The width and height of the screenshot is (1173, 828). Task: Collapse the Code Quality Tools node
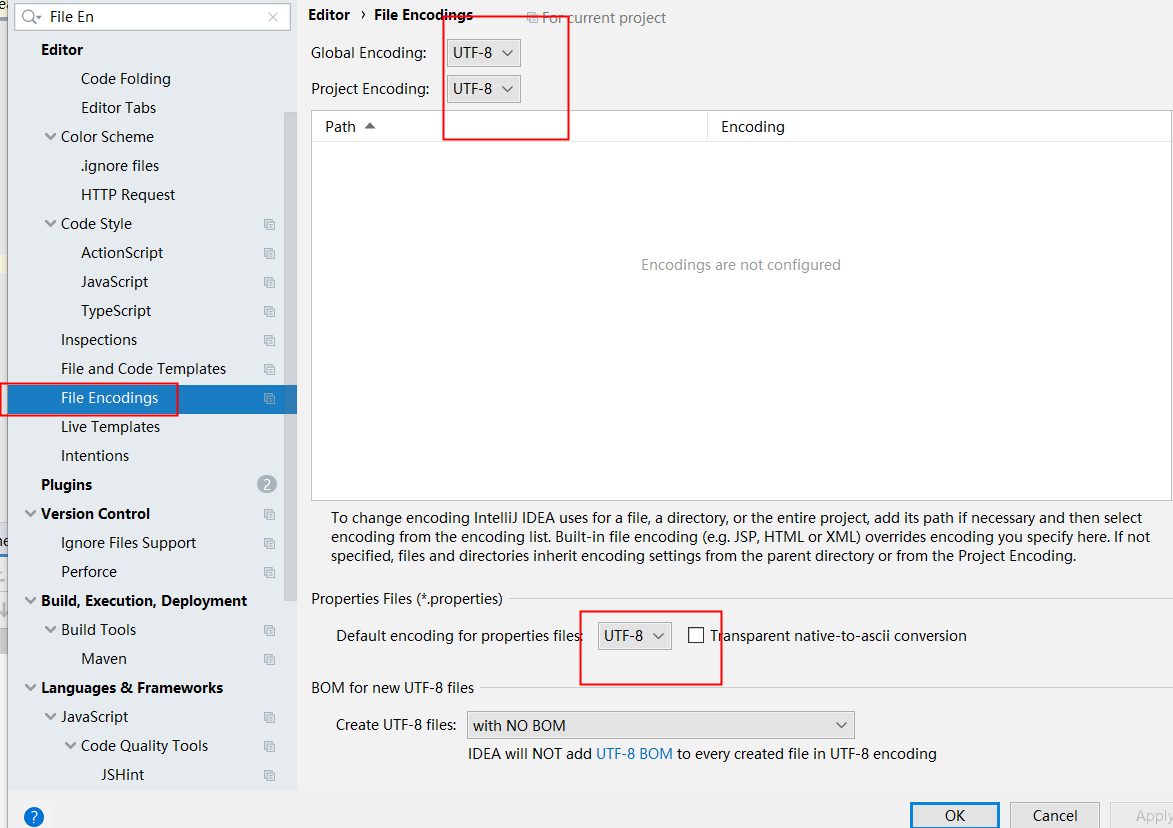coord(70,746)
